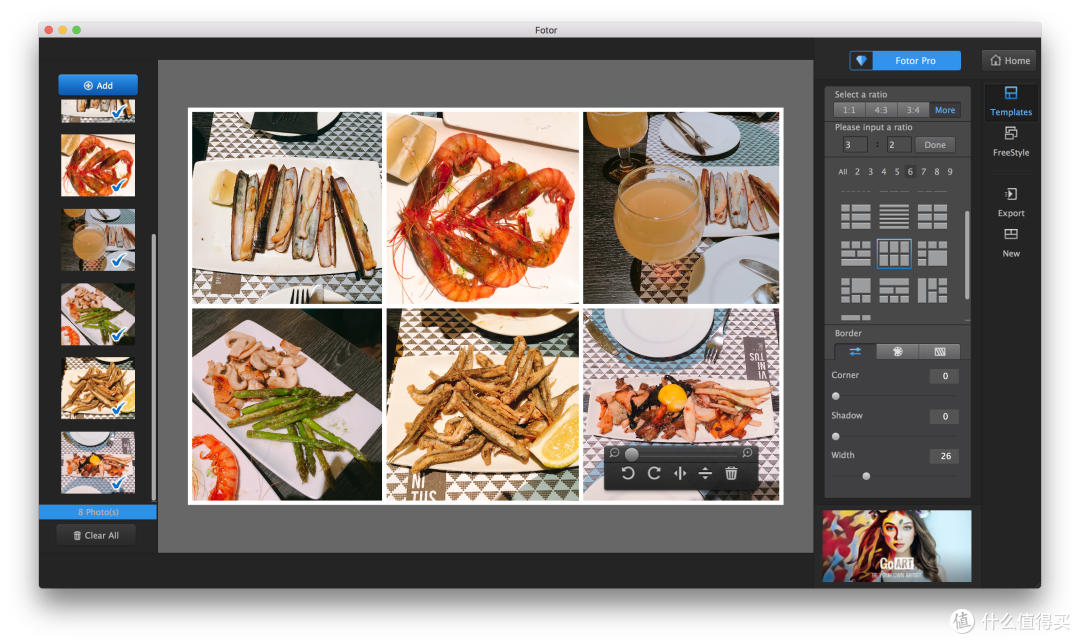Image resolution: width=1080 pixels, height=644 pixels.
Task: Select the 3:4 ratio
Action: point(913,110)
